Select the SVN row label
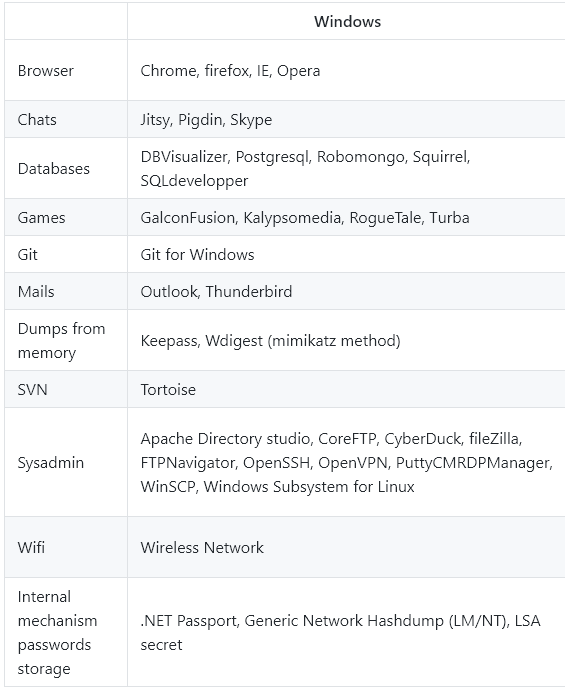The image size is (565, 697). click(x=32, y=389)
